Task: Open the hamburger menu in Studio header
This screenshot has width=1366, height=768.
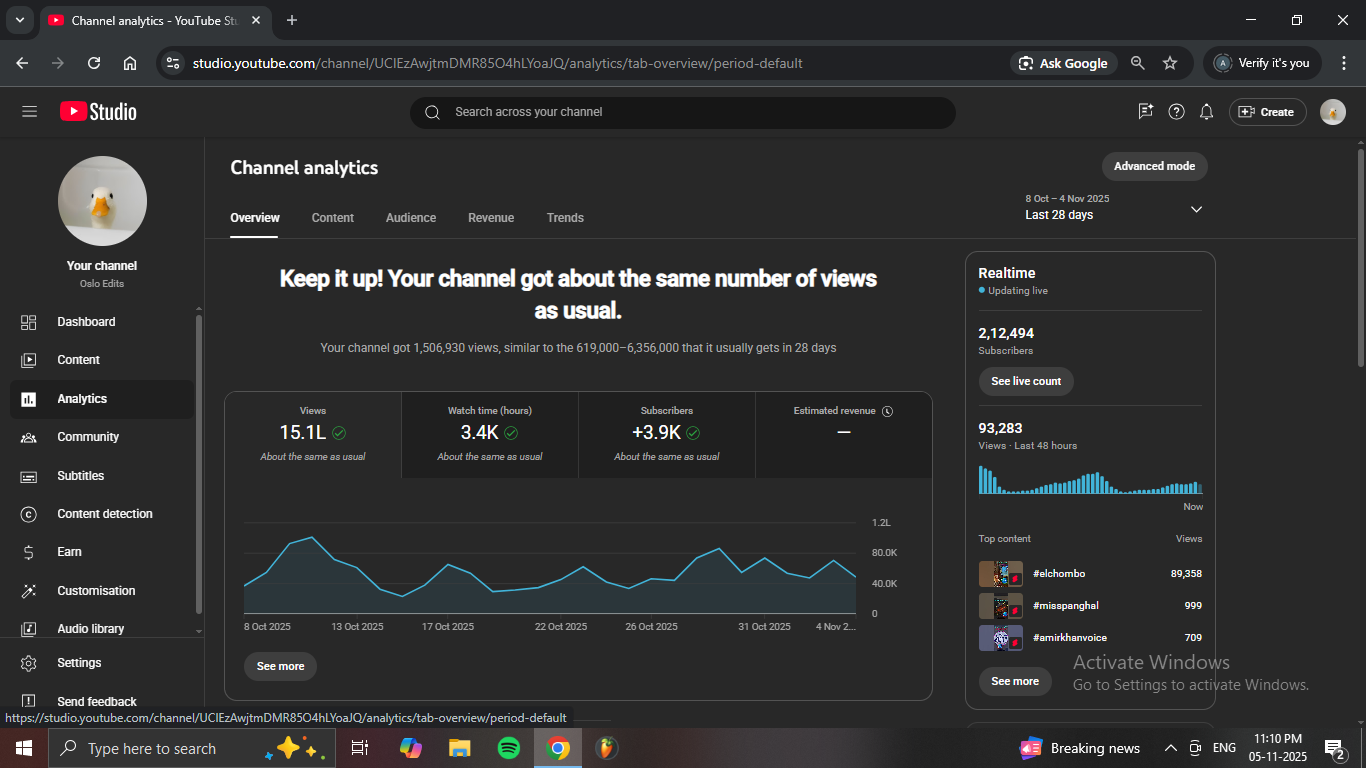Action: click(x=29, y=112)
